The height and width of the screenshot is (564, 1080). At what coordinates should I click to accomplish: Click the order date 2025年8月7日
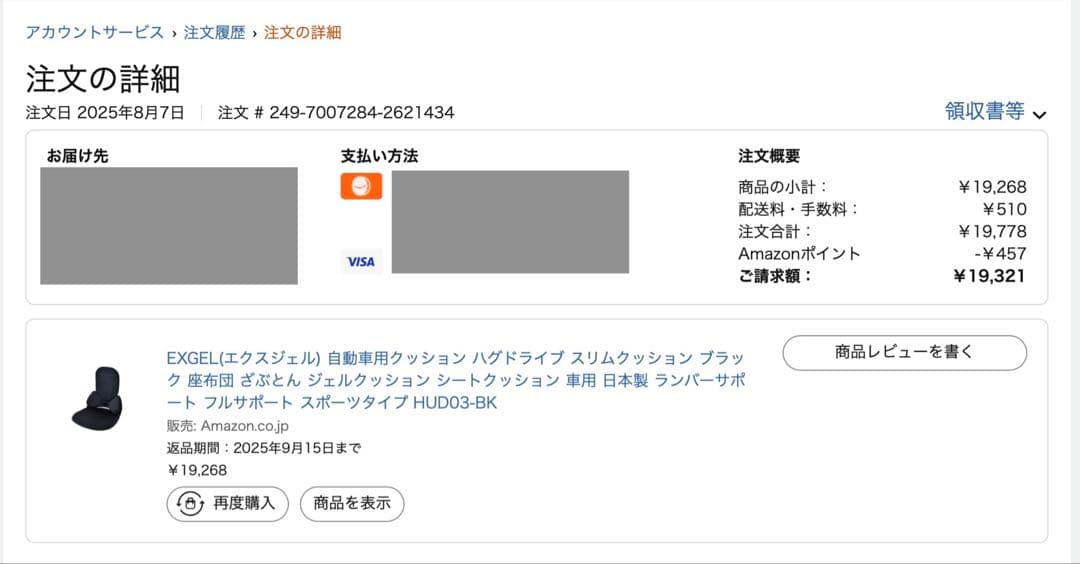(130, 113)
